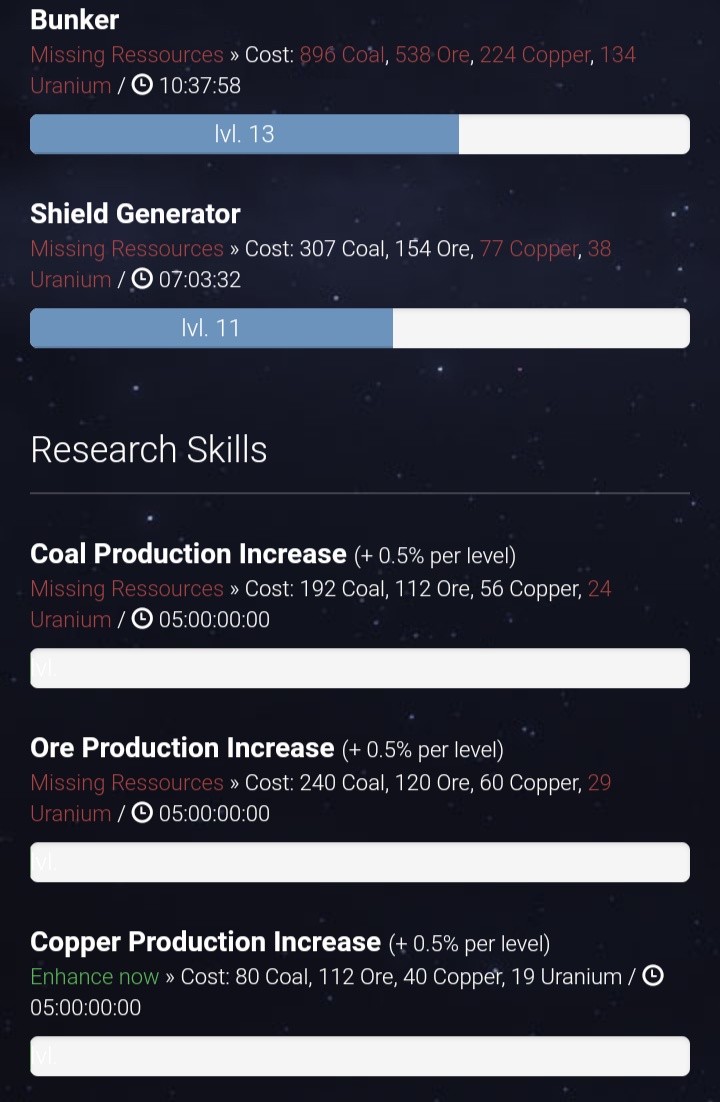Click the empty Coal Production level bar
Image resolution: width=720 pixels, height=1102 pixels.
point(360,668)
